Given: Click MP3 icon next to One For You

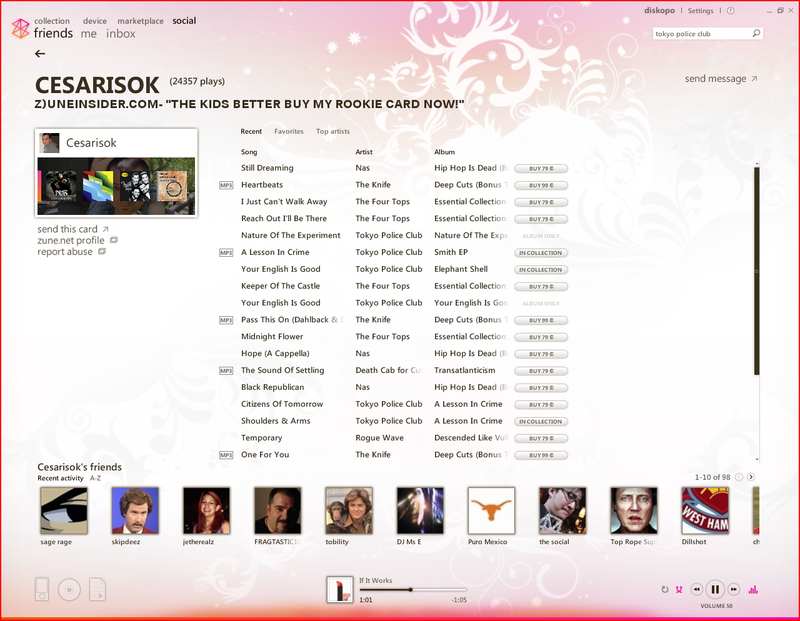Looking at the screenshot, I should pyautogui.click(x=226, y=455).
